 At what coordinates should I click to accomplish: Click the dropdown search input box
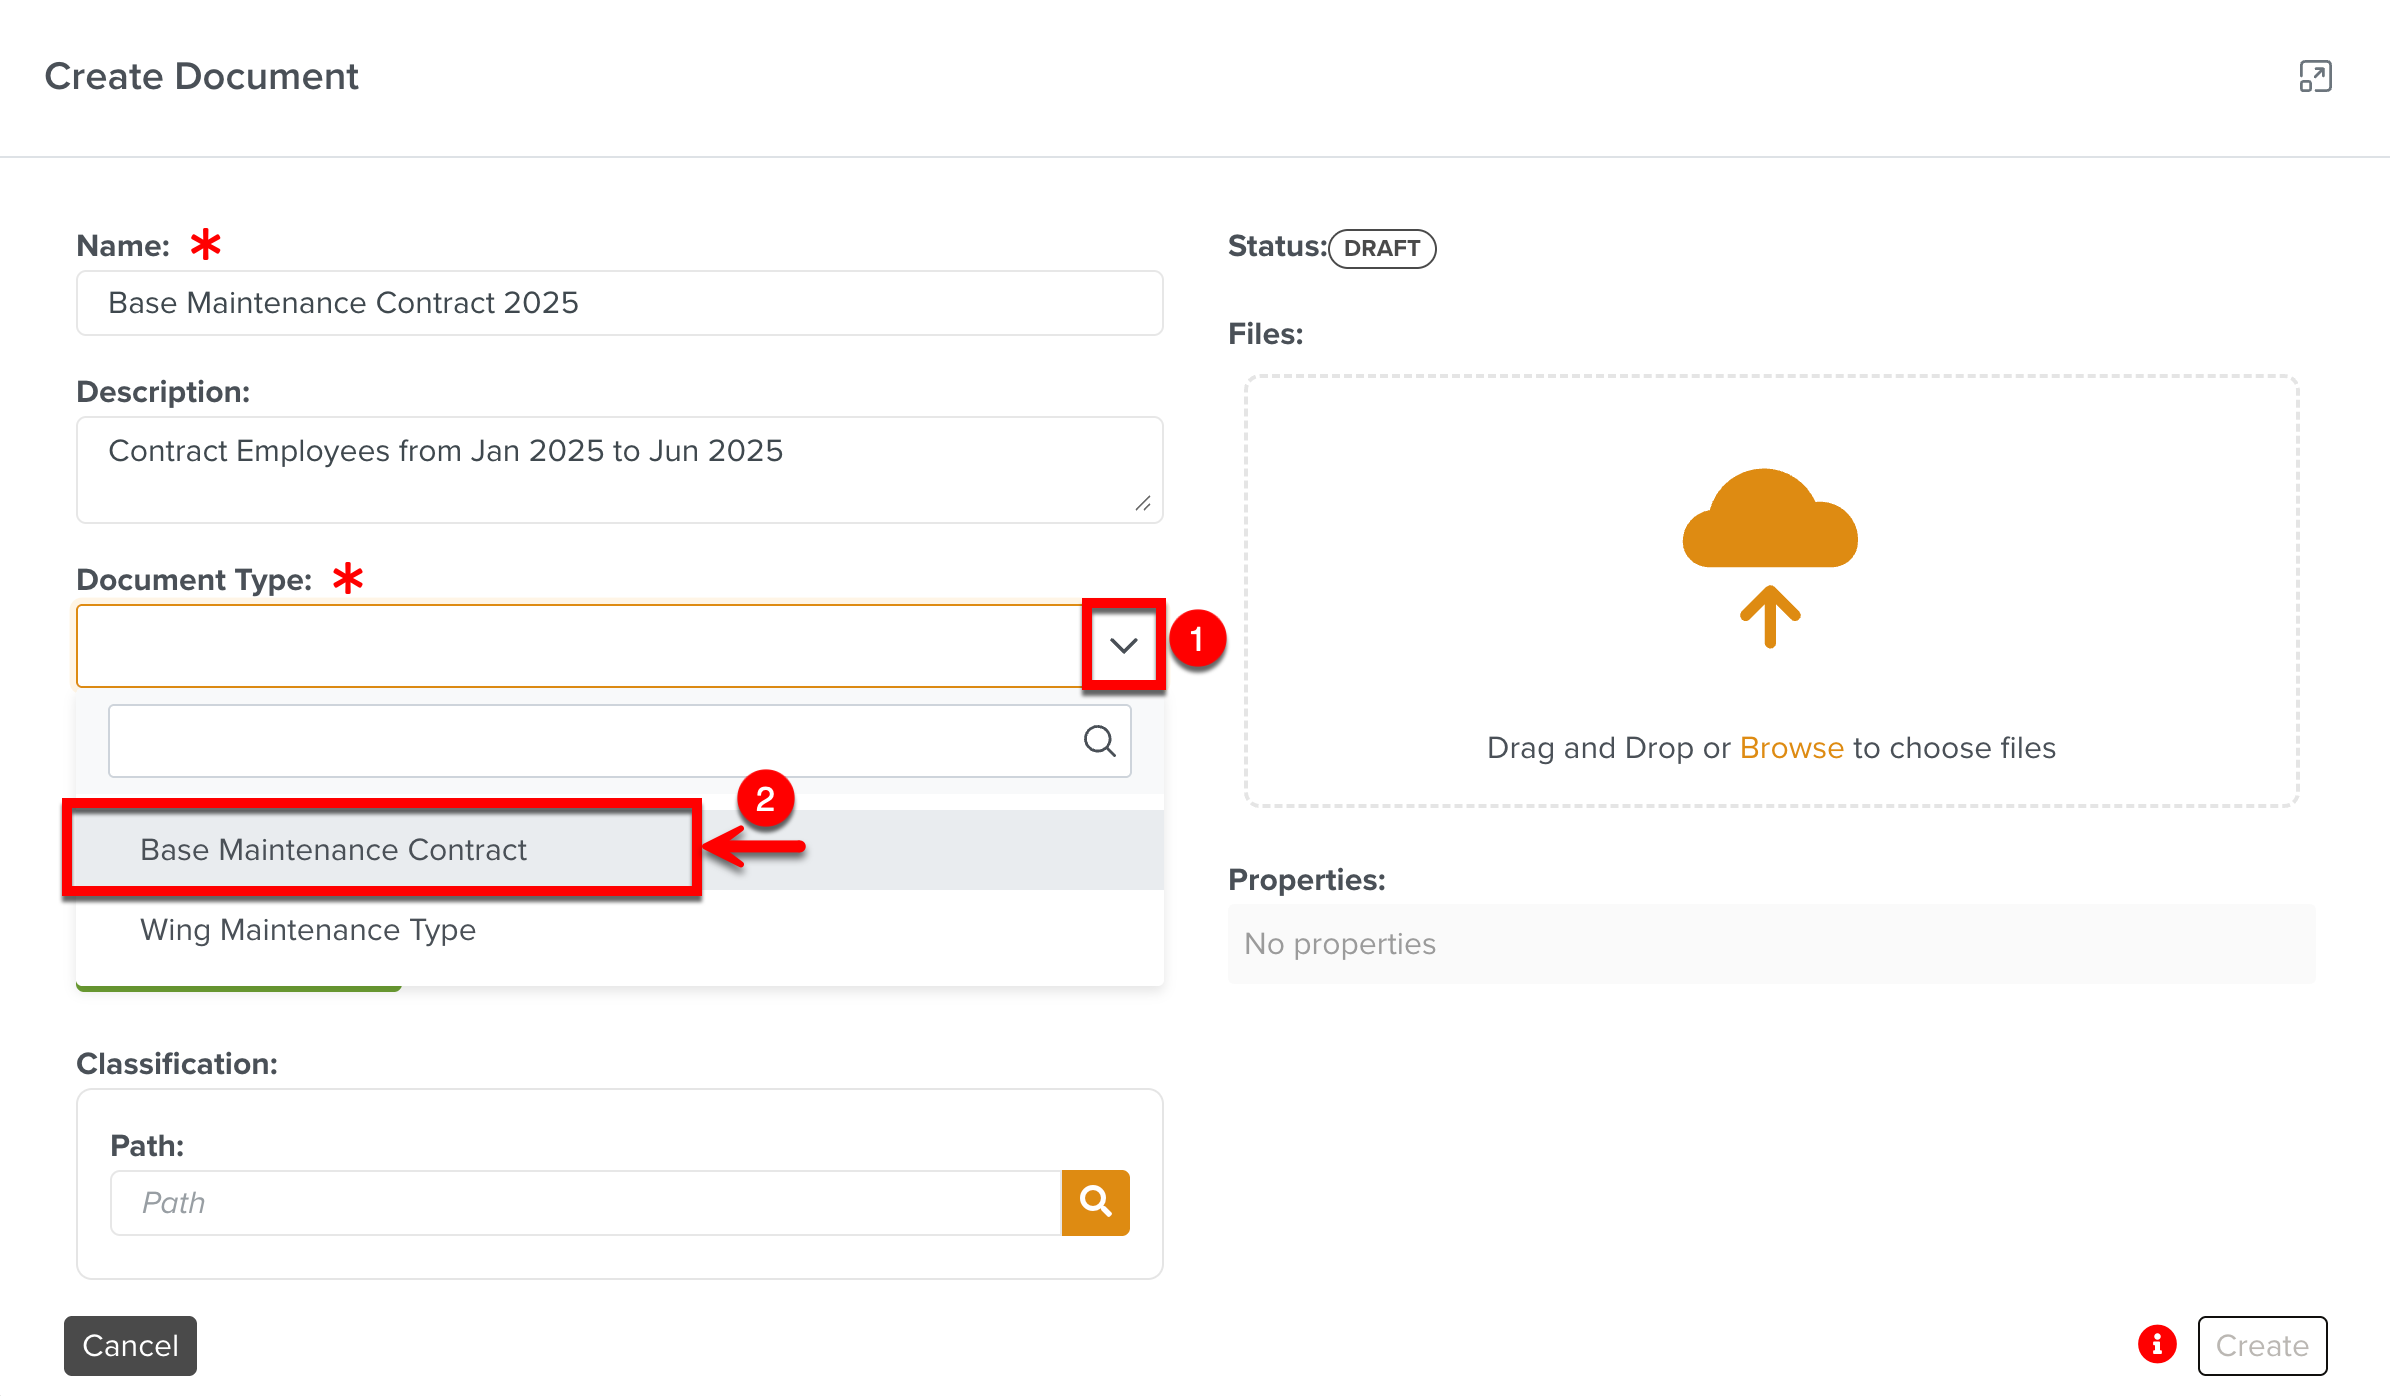tap(590, 741)
